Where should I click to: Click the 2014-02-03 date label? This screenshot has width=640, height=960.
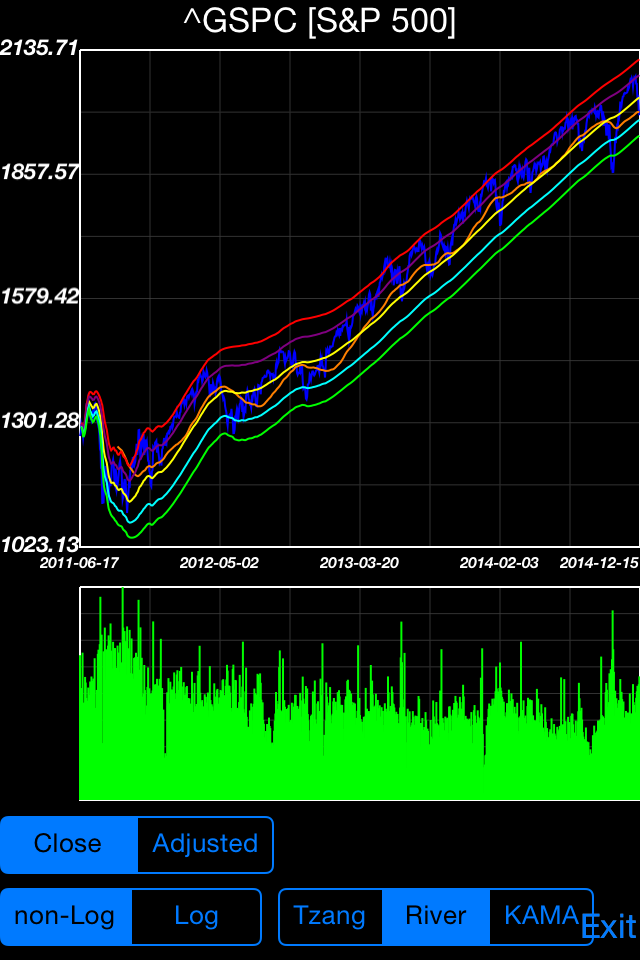(x=499, y=563)
